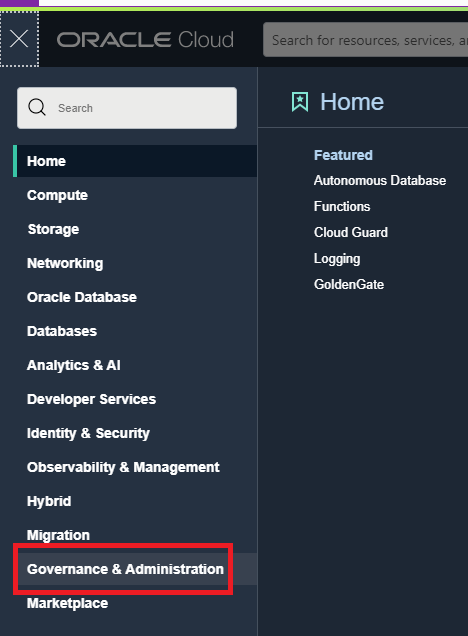468x636 pixels.
Task: Select Home in the navigation menu
Action: coord(135,161)
